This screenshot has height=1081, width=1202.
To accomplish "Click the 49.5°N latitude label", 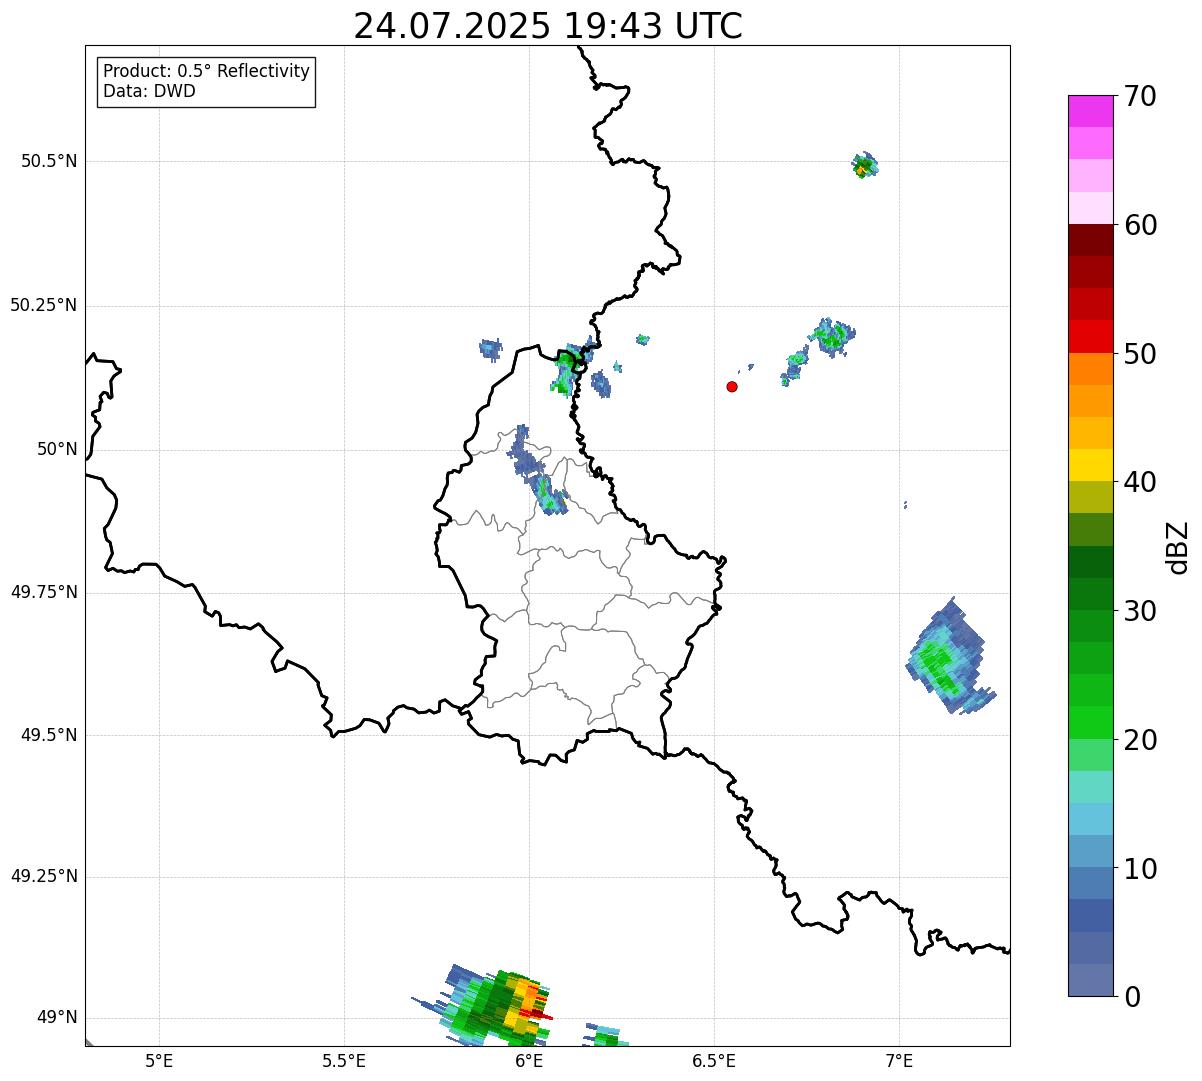I will pyautogui.click(x=49, y=735).
